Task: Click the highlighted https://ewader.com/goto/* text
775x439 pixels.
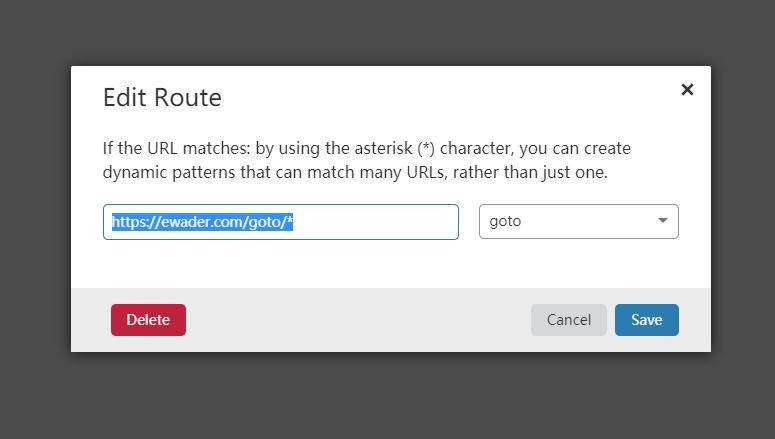Action: click(x=203, y=222)
